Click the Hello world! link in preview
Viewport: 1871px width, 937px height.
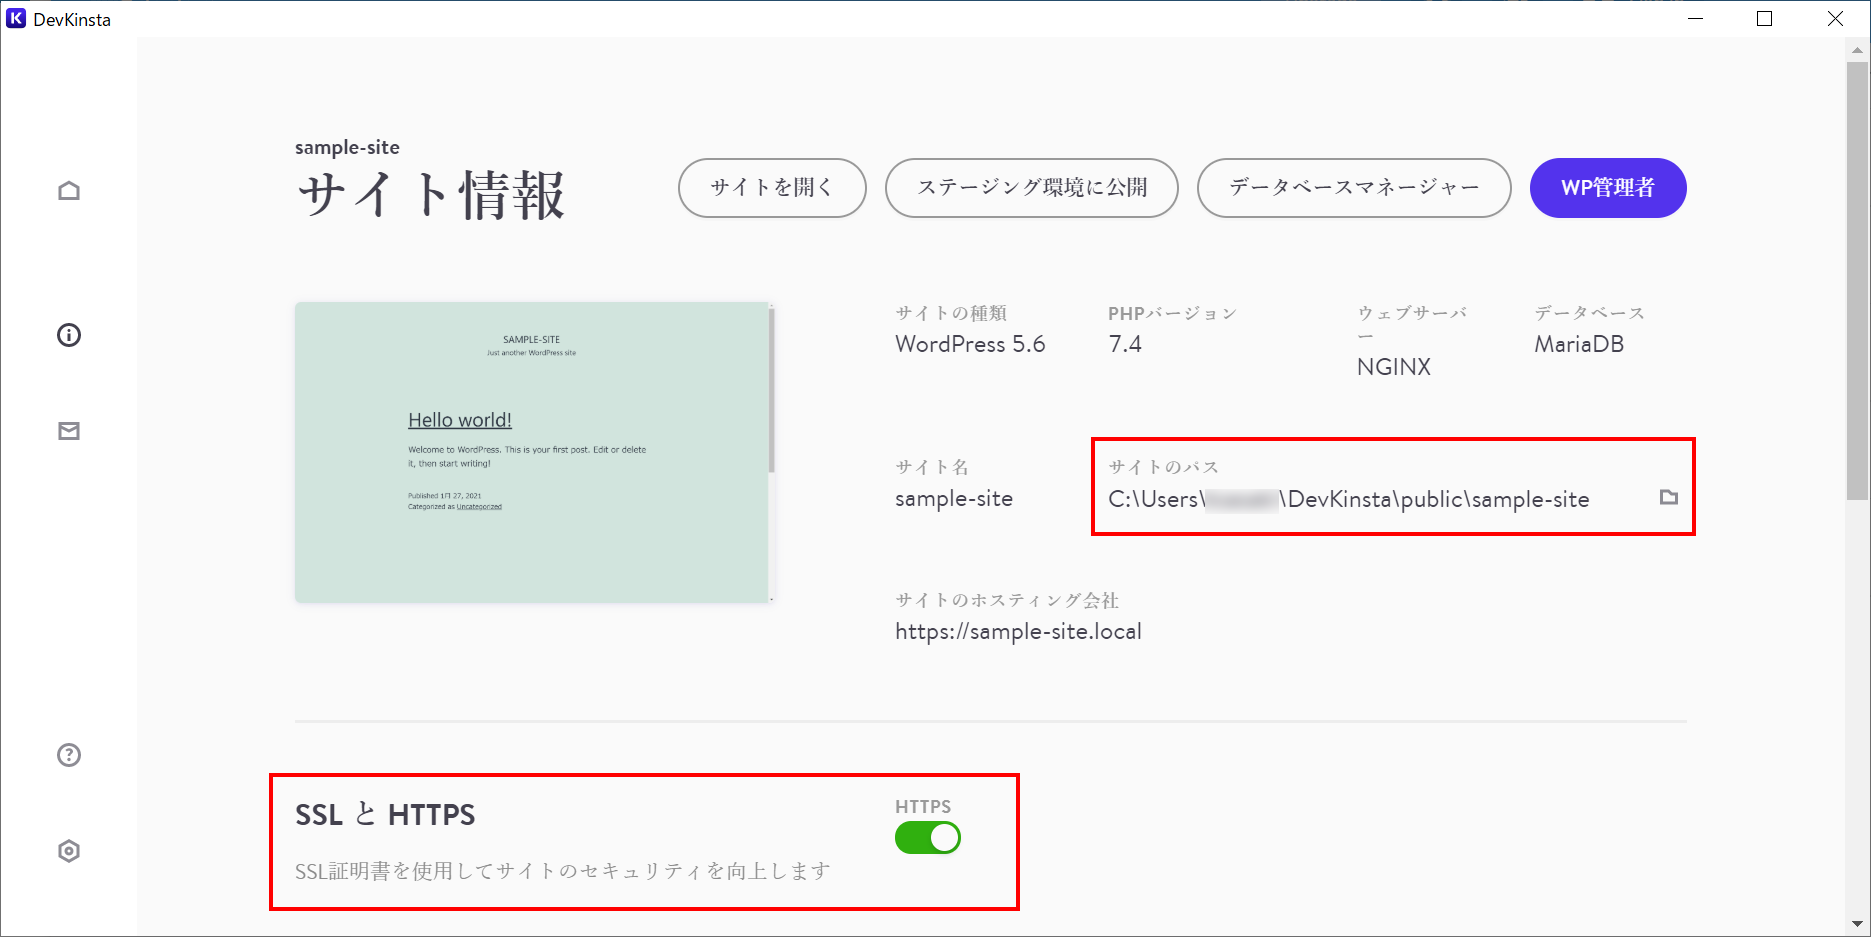pyautogui.click(x=460, y=420)
